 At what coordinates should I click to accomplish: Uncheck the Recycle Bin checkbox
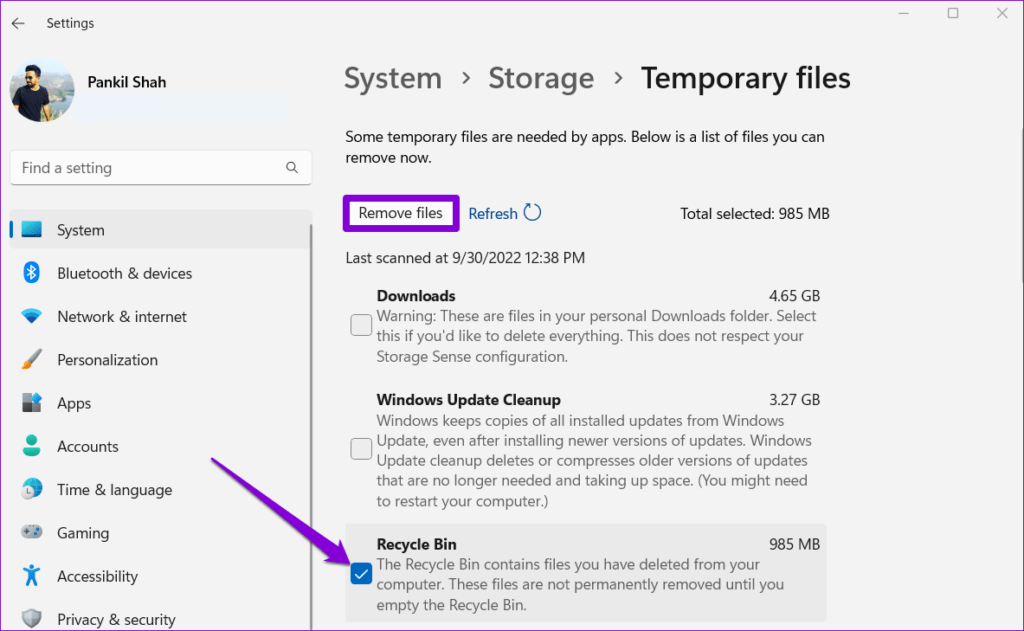coord(361,574)
